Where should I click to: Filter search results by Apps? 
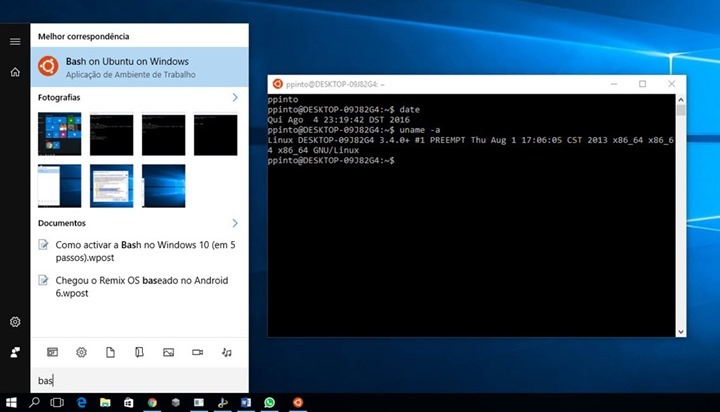tap(52, 352)
